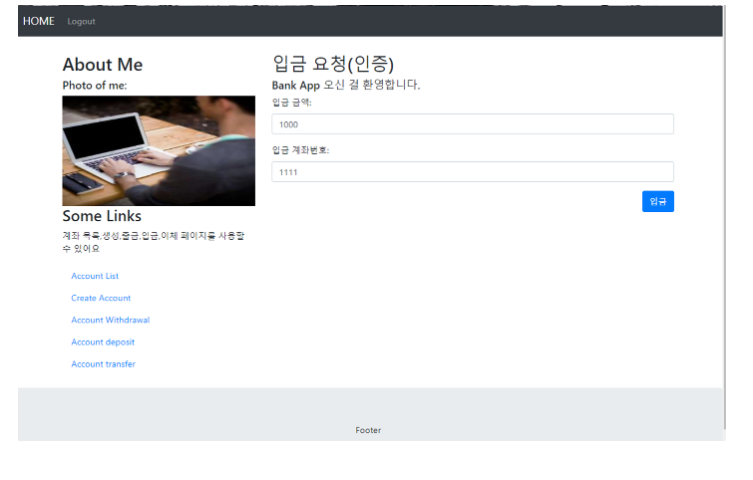
Task: Select the 'Some Links' heading
Action: [x=102, y=216]
